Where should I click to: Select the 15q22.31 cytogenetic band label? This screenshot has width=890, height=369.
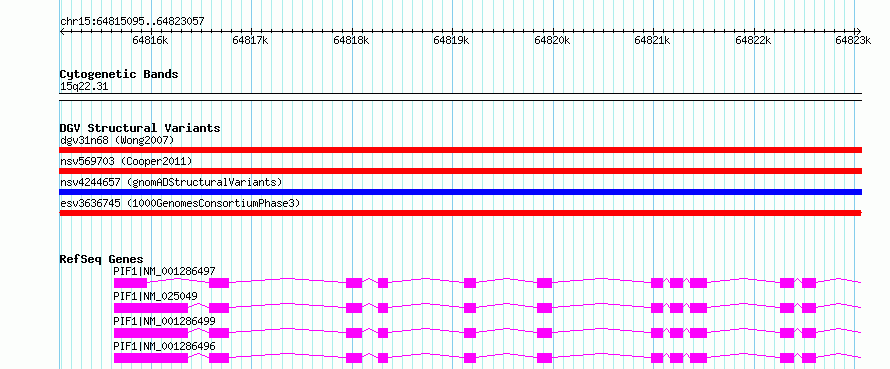pos(83,87)
